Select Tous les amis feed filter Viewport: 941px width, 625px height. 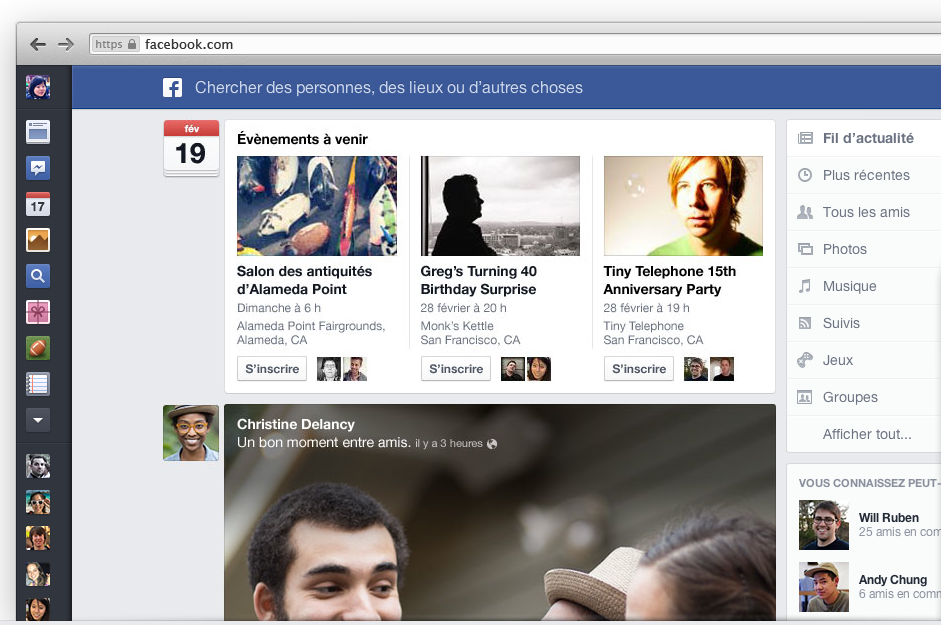(866, 213)
